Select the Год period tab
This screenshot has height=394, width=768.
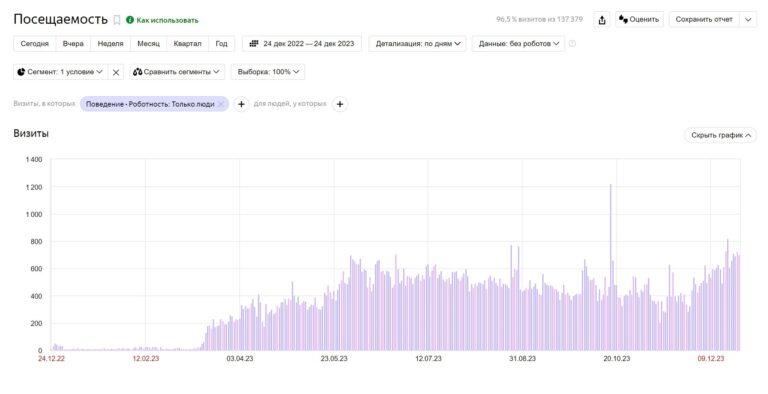pyautogui.click(x=221, y=44)
